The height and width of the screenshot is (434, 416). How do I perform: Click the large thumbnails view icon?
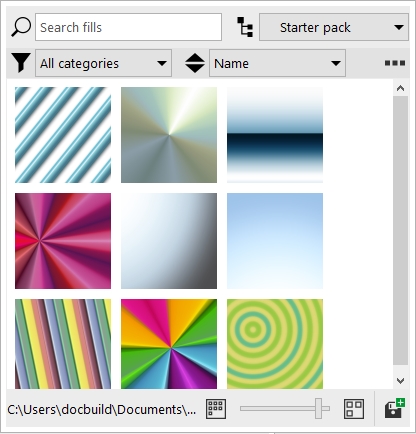(x=354, y=409)
